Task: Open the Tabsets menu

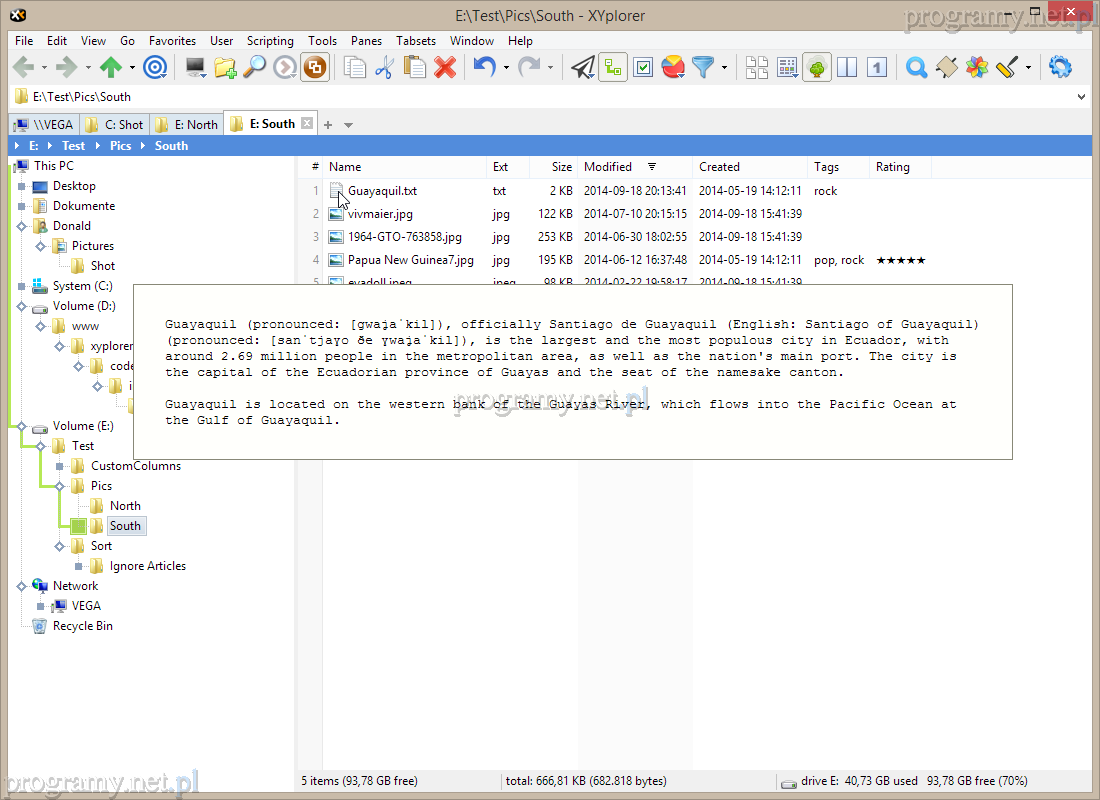Action: coord(416,41)
